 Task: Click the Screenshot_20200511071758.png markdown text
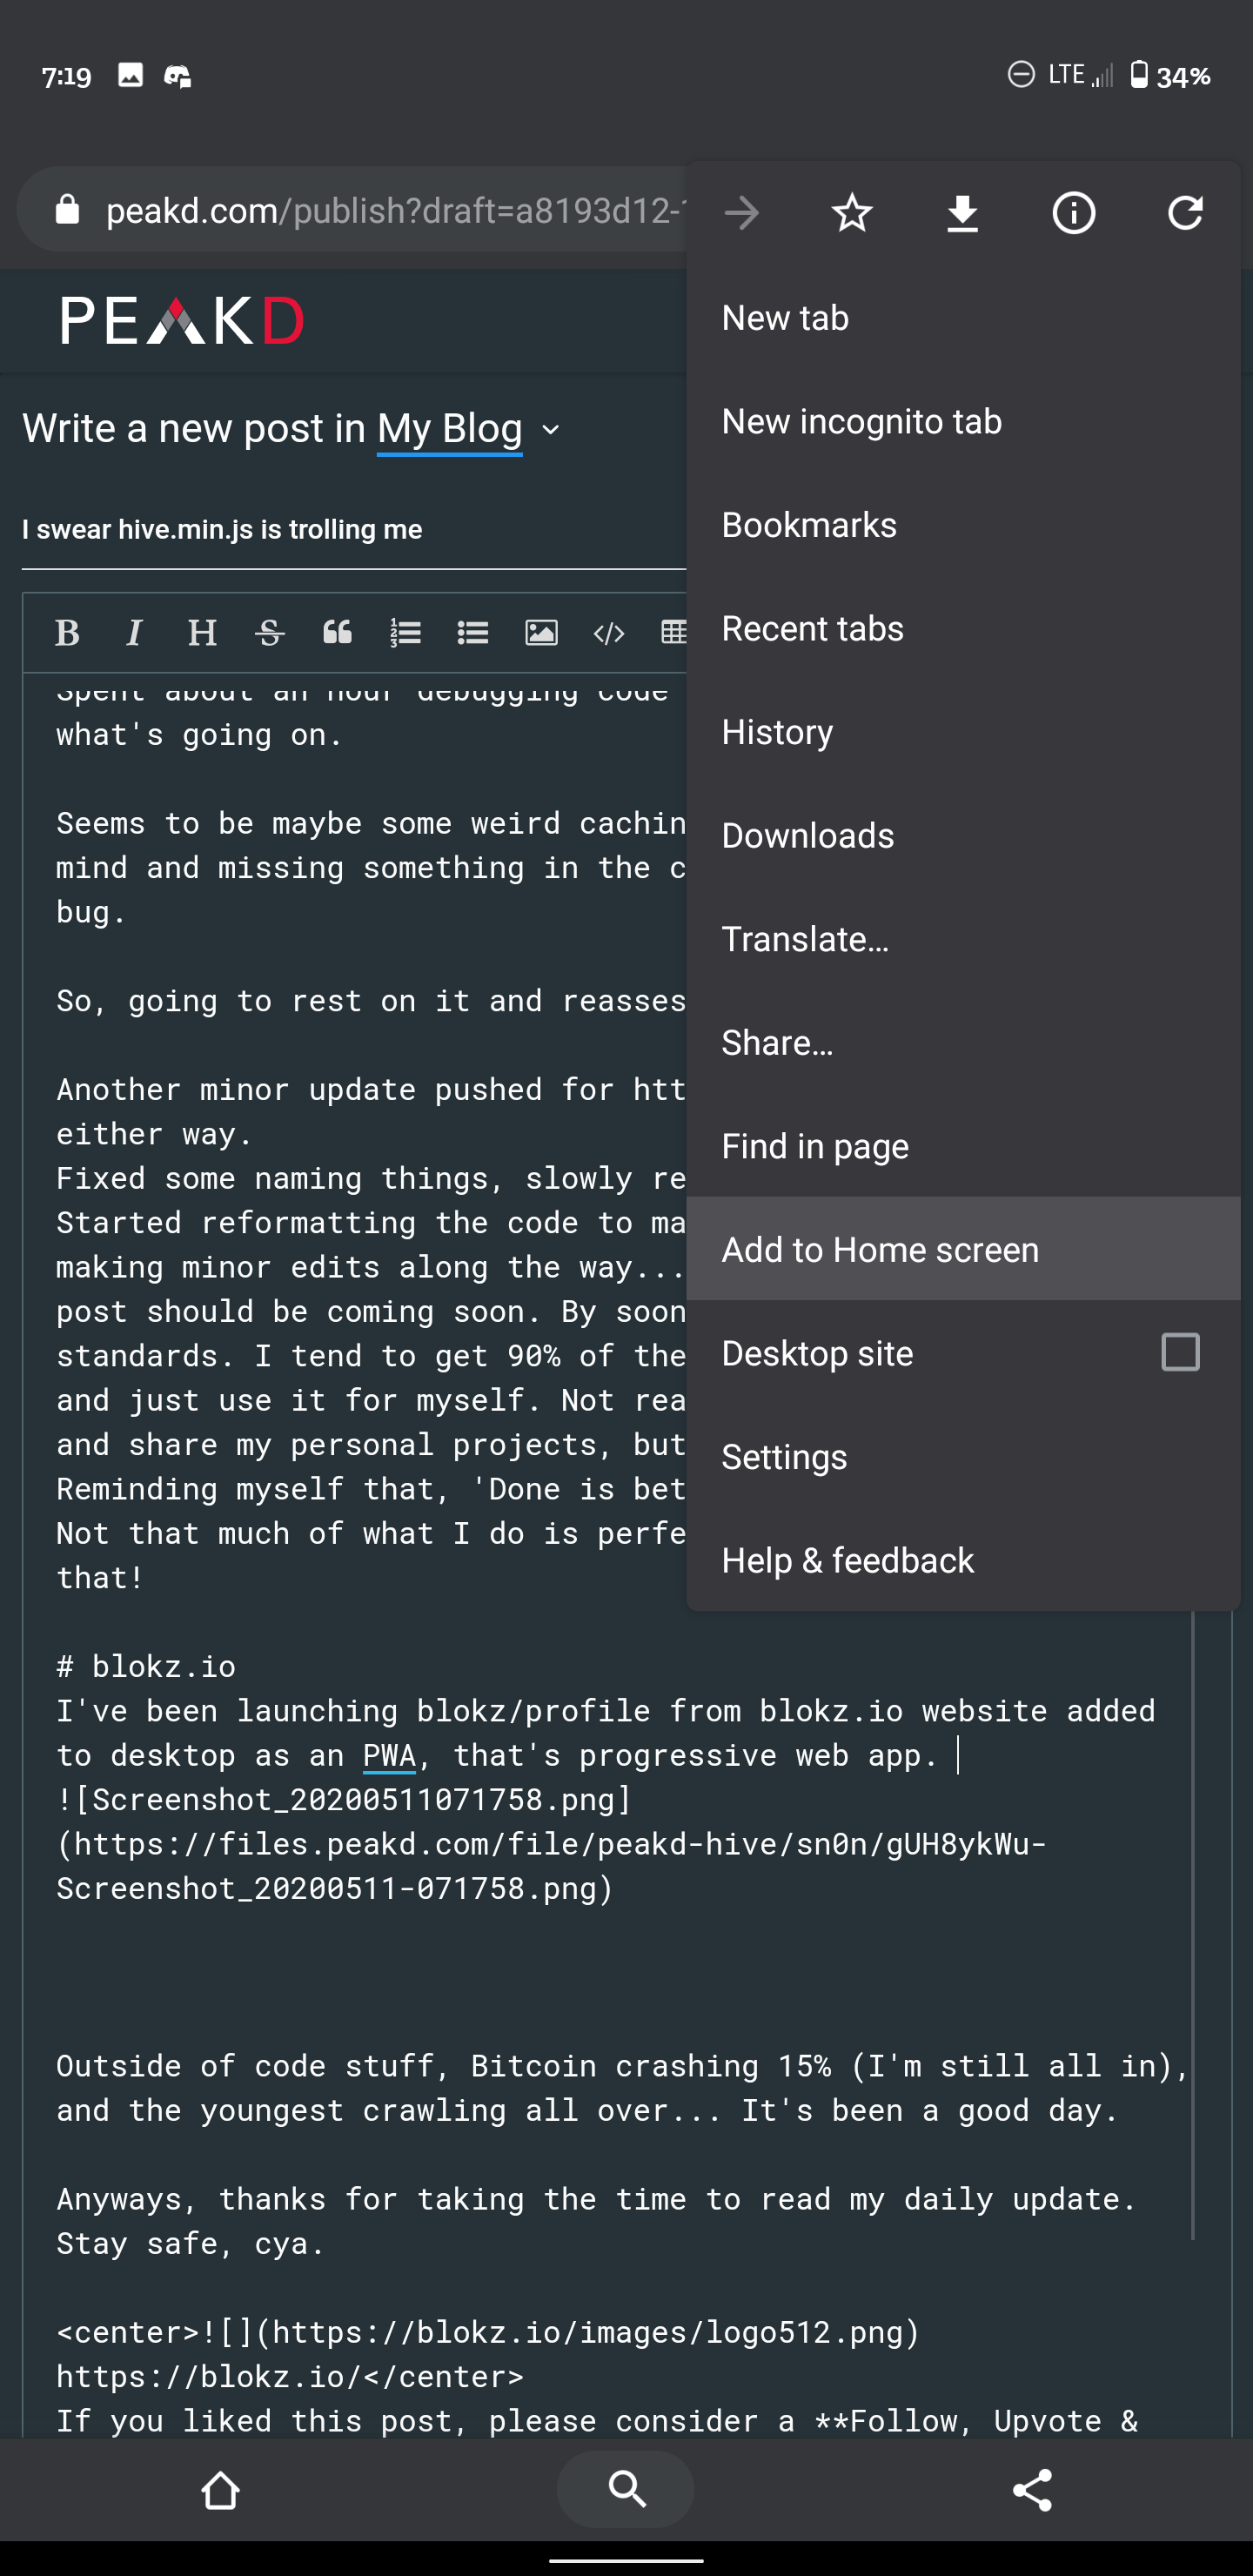click(344, 1799)
